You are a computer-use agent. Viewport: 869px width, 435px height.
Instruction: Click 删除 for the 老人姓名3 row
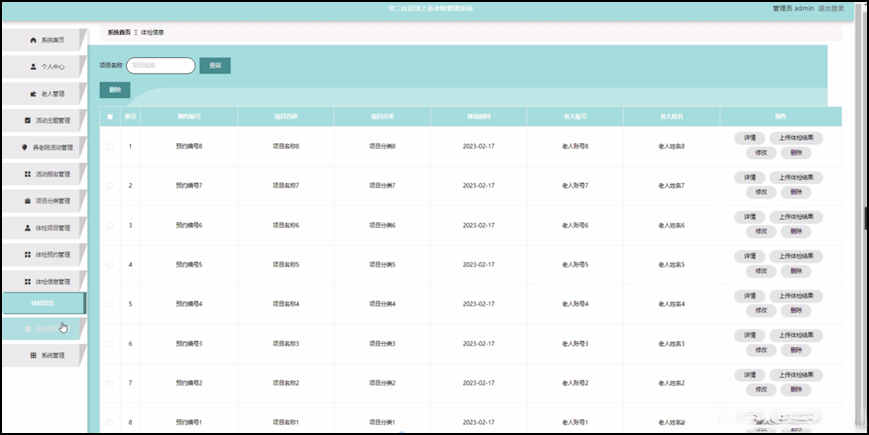click(796, 350)
